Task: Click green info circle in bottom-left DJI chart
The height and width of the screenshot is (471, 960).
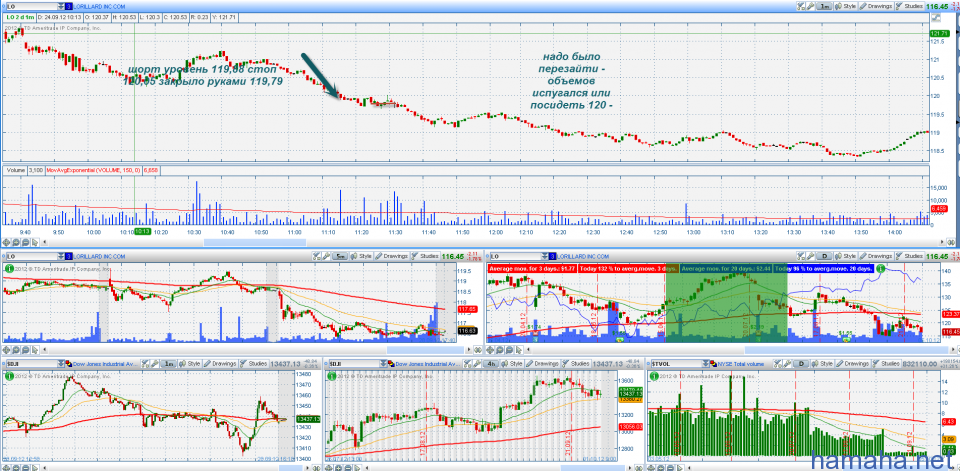Action: [x=9, y=375]
